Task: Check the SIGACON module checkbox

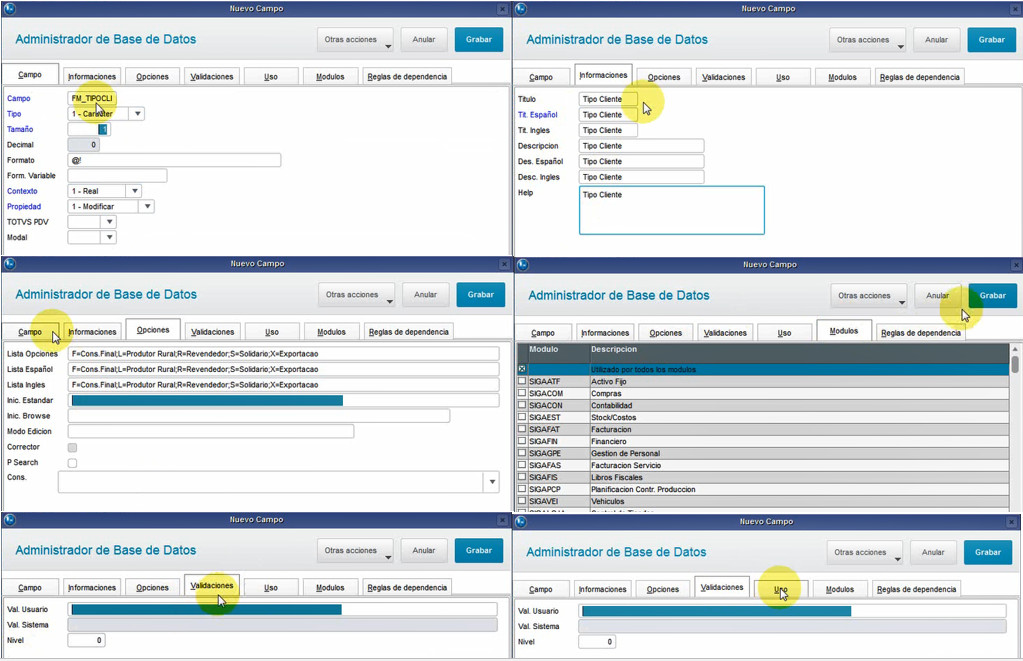Action: [522, 405]
